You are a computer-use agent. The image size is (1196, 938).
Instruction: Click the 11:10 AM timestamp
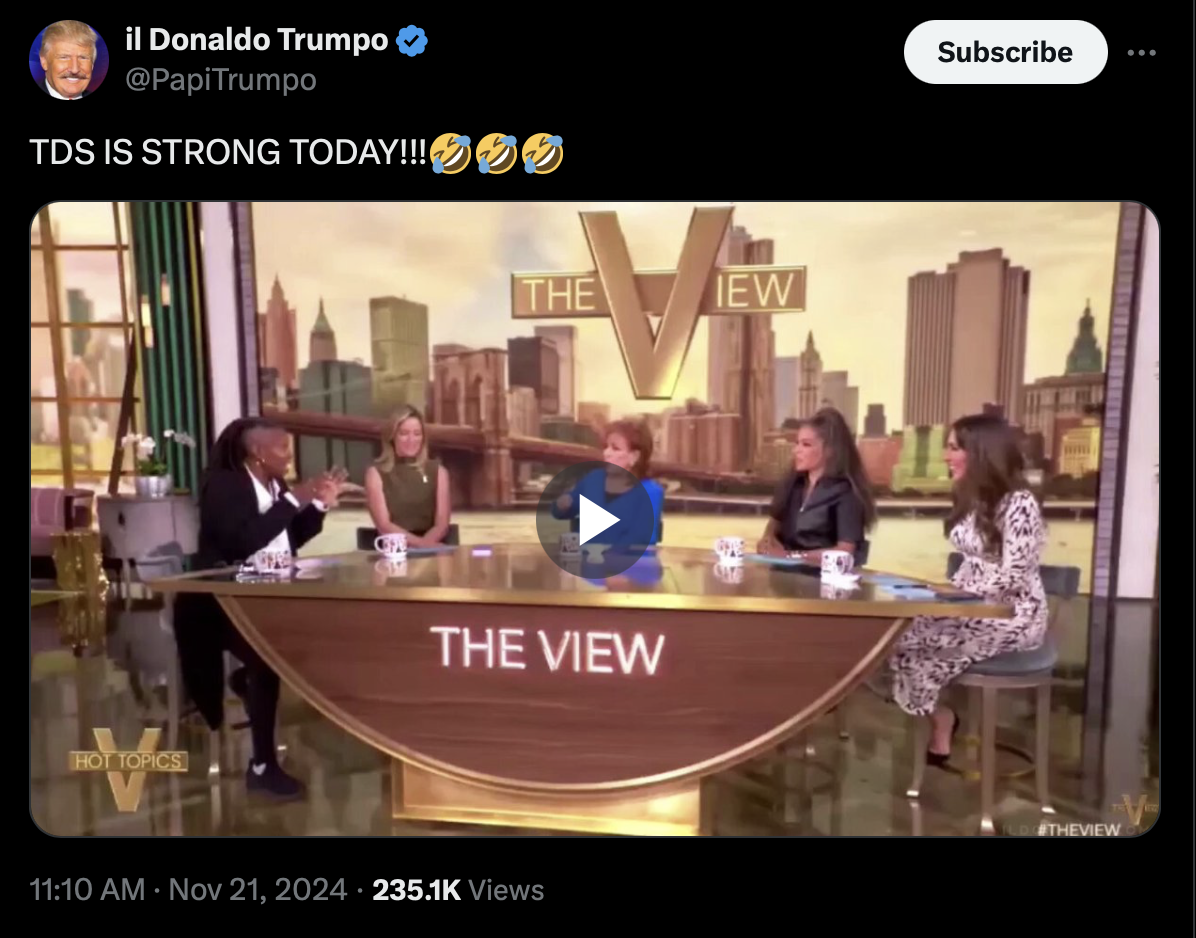pyautogui.click(x=87, y=889)
